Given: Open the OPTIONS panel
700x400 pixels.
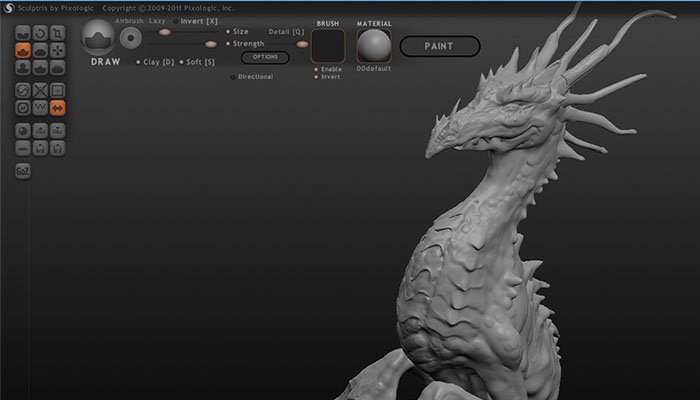Looking at the screenshot, I should 265,57.
